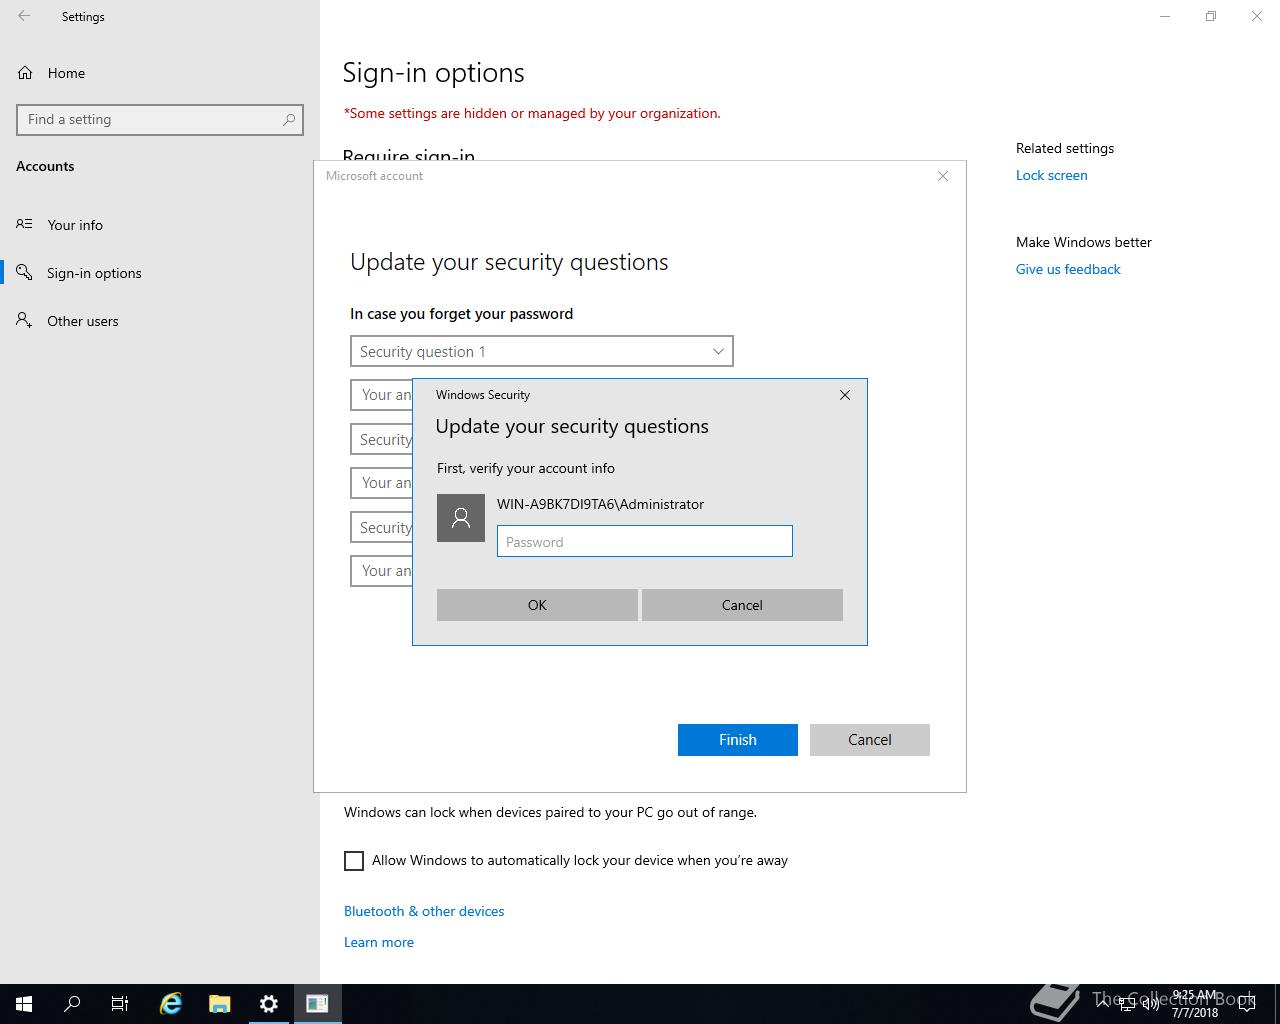
Task: Open Task View on taskbar
Action: click(x=120, y=1004)
